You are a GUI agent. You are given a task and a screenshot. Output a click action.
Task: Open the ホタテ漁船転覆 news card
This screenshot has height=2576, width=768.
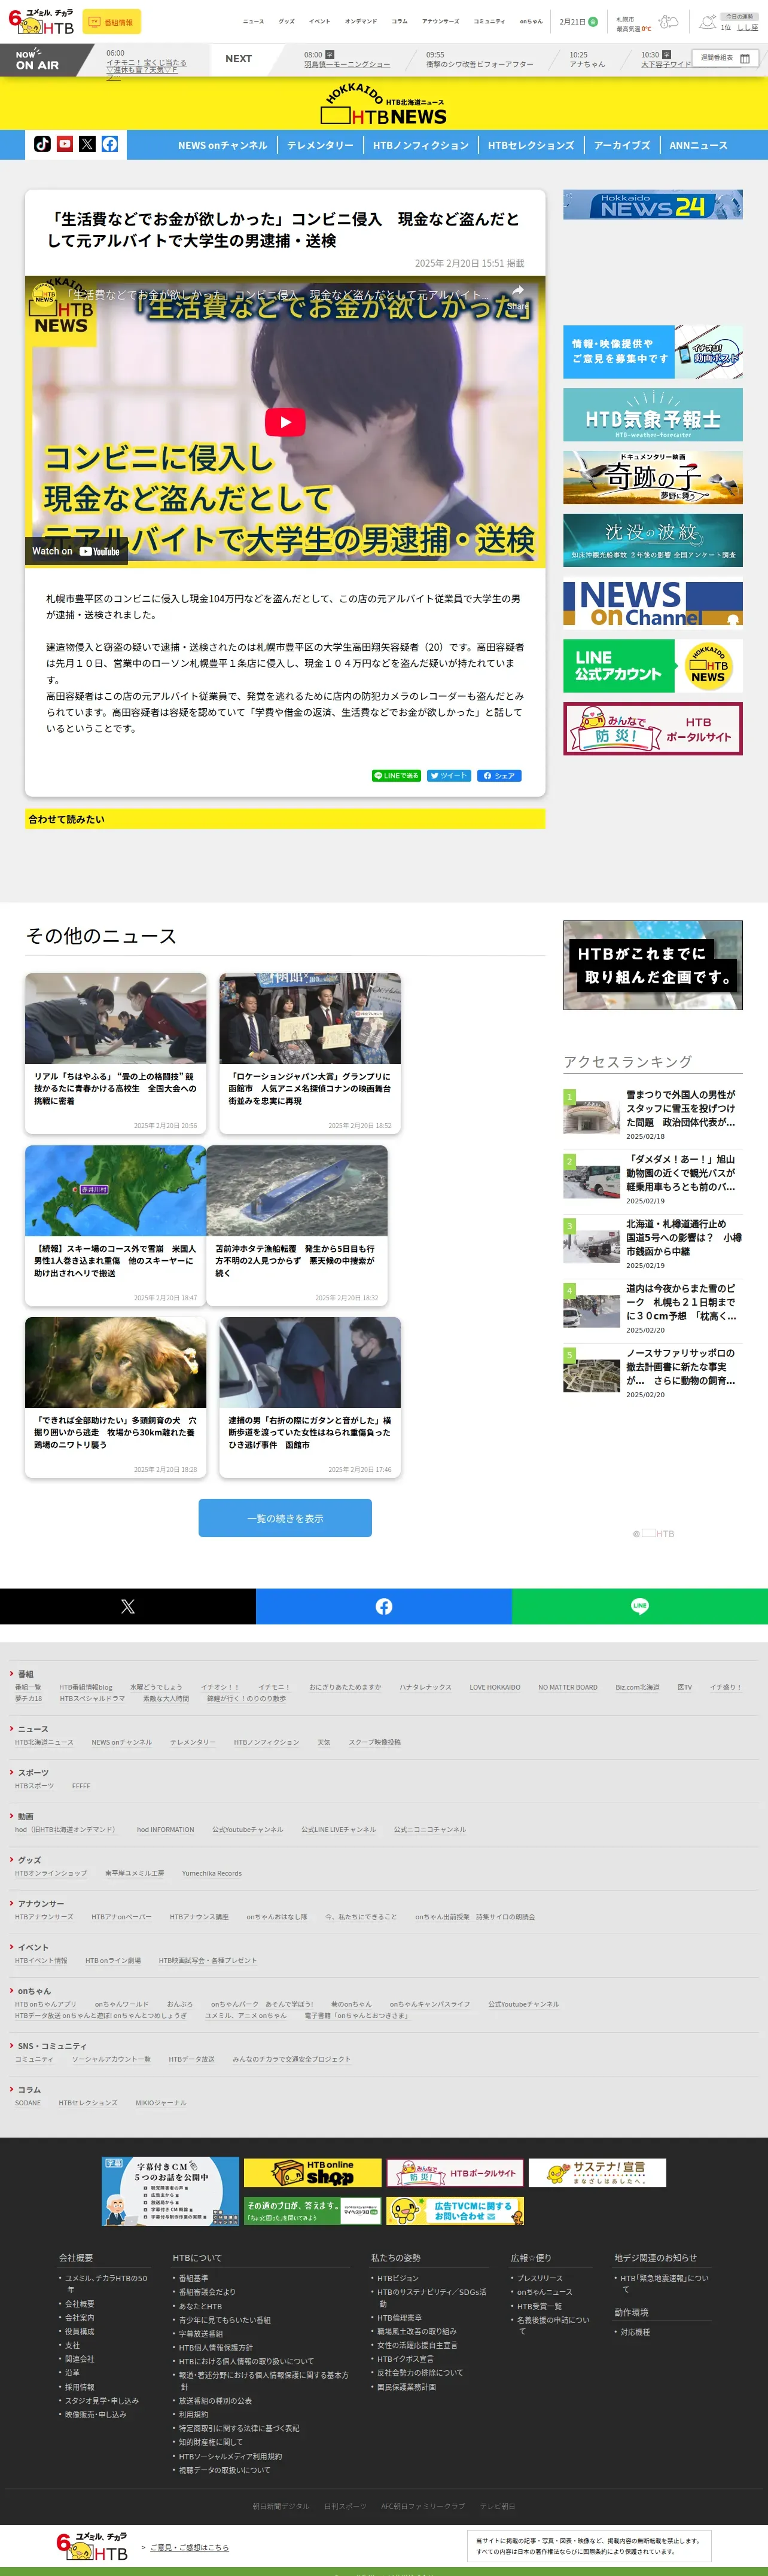(x=297, y=1225)
